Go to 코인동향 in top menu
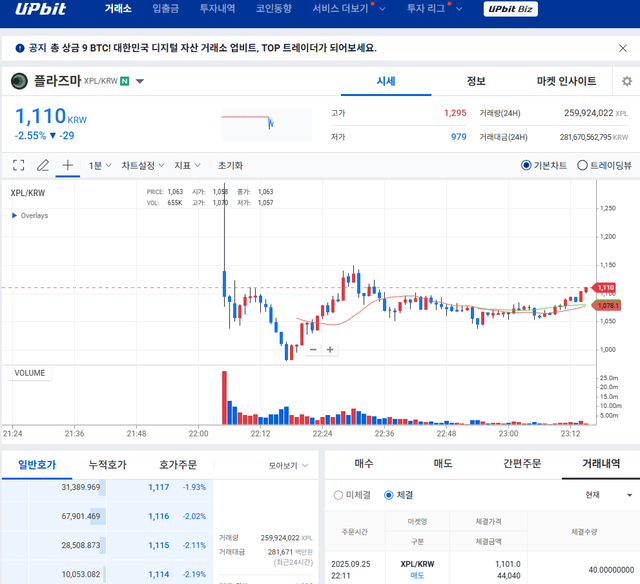 [273, 9]
